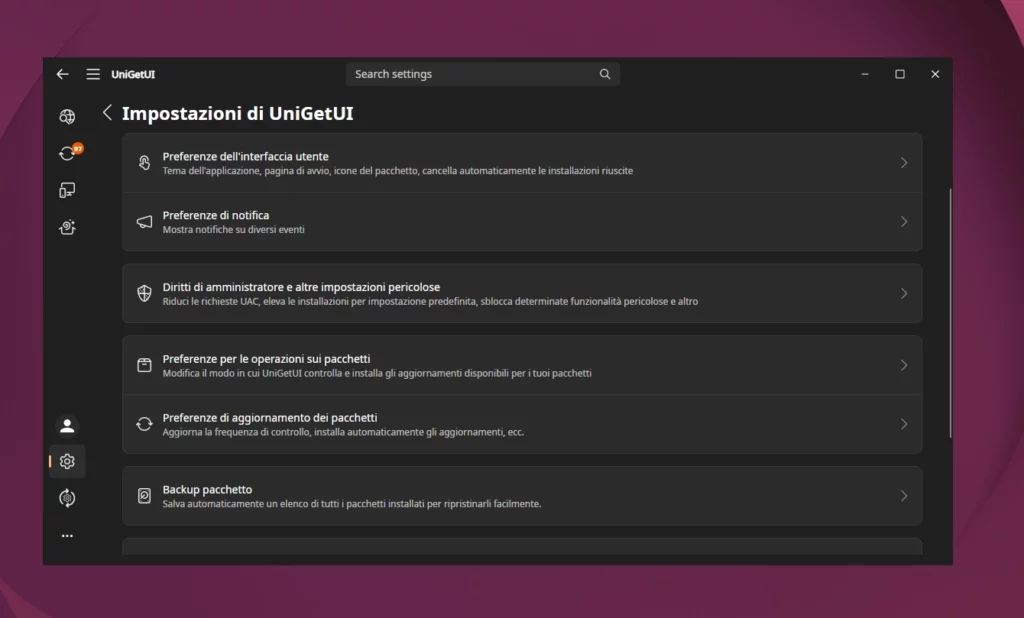Click description starting 'Riduci le richieste UAC'

[x=430, y=302]
